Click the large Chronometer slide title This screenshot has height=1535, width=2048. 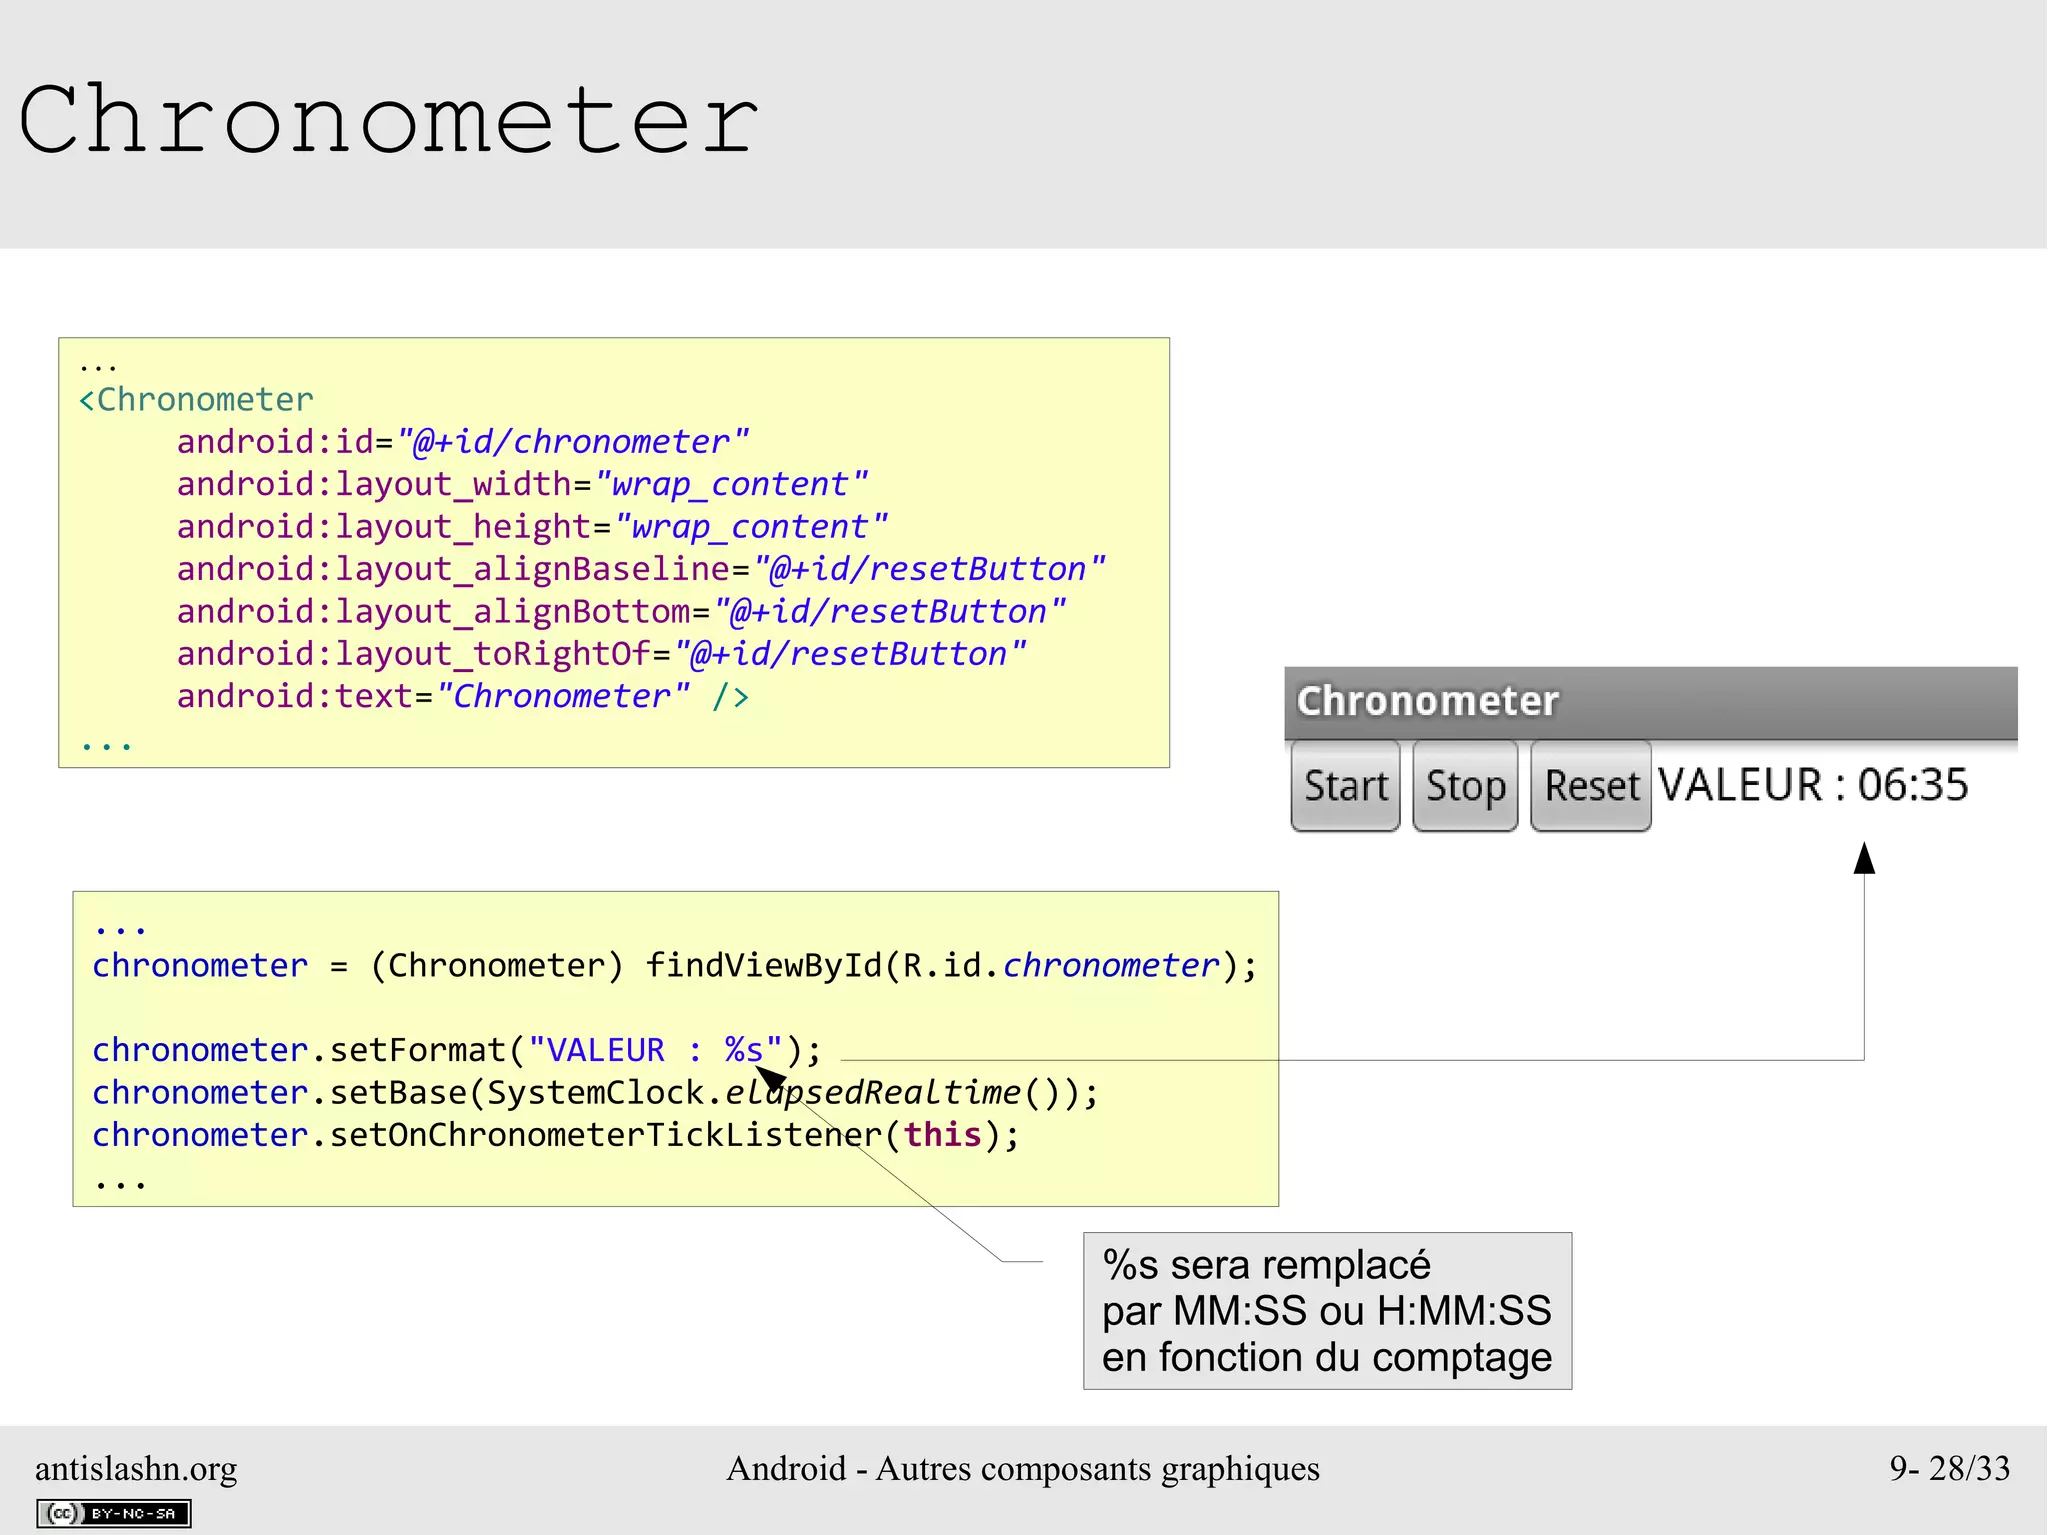[388, 120]
